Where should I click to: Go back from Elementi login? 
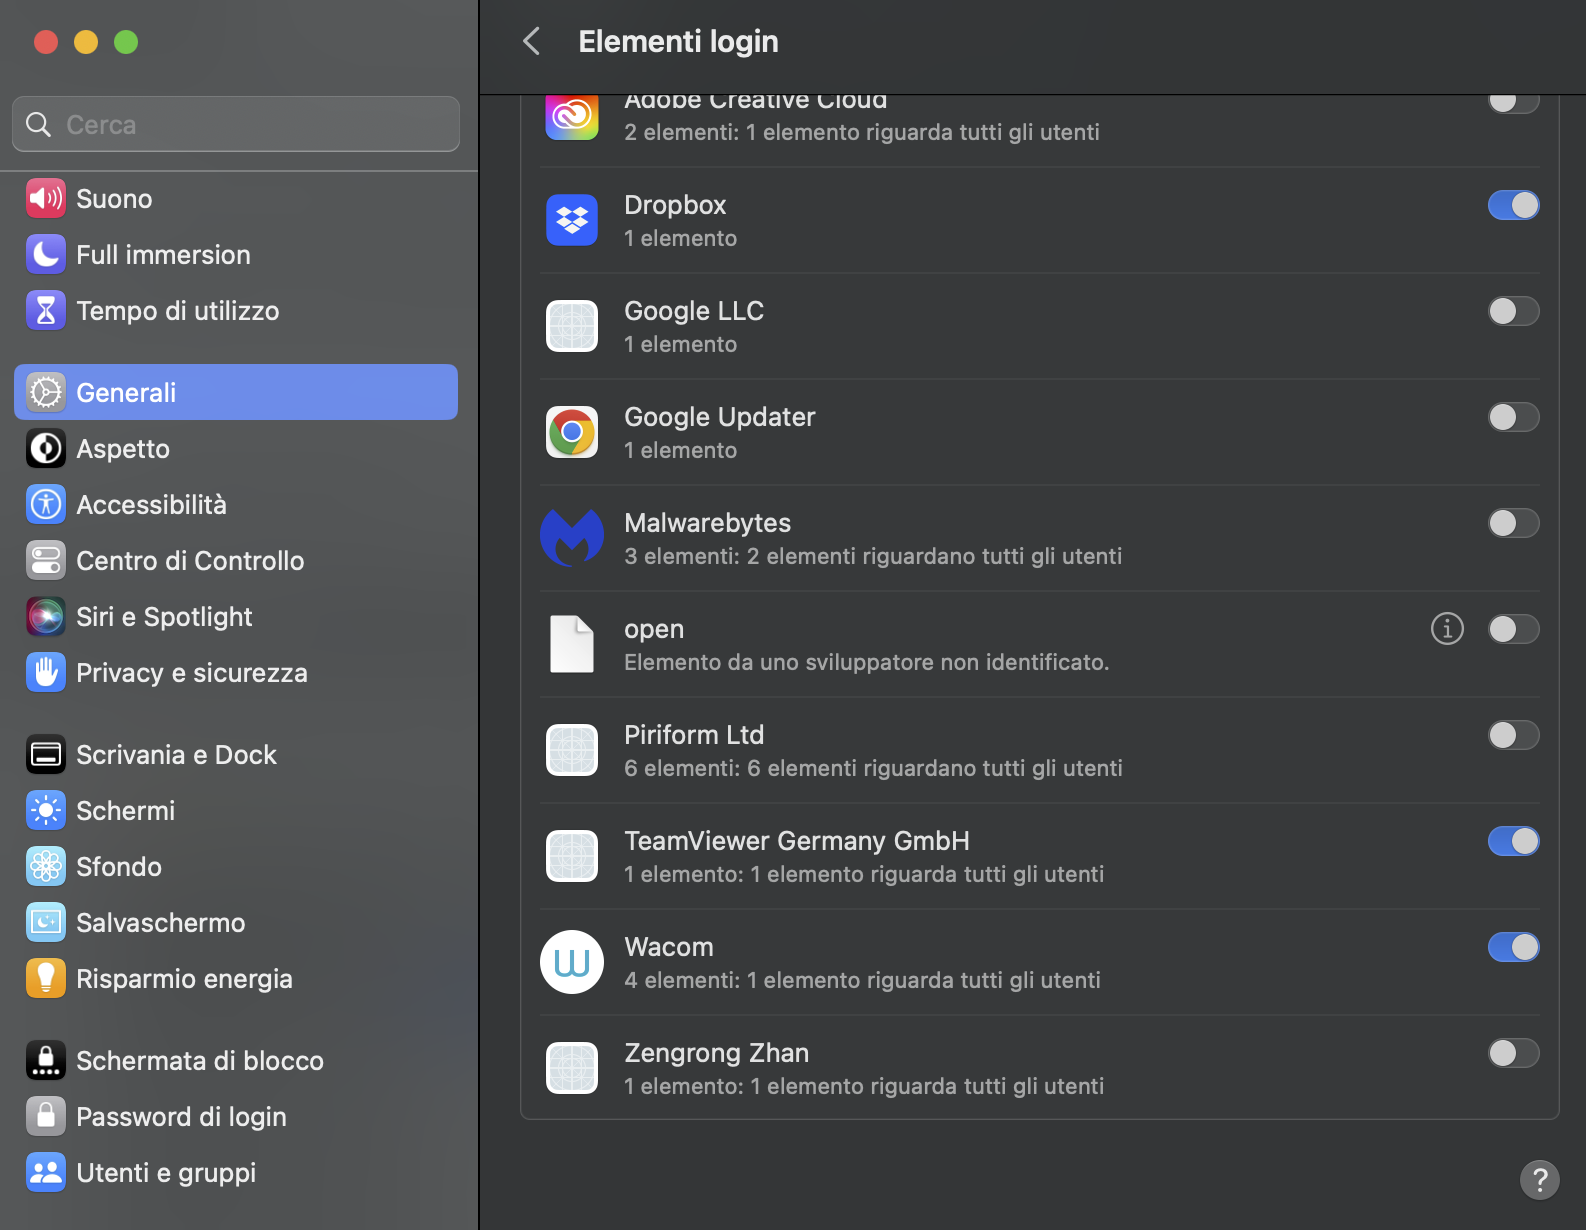[x=532, y=41]
